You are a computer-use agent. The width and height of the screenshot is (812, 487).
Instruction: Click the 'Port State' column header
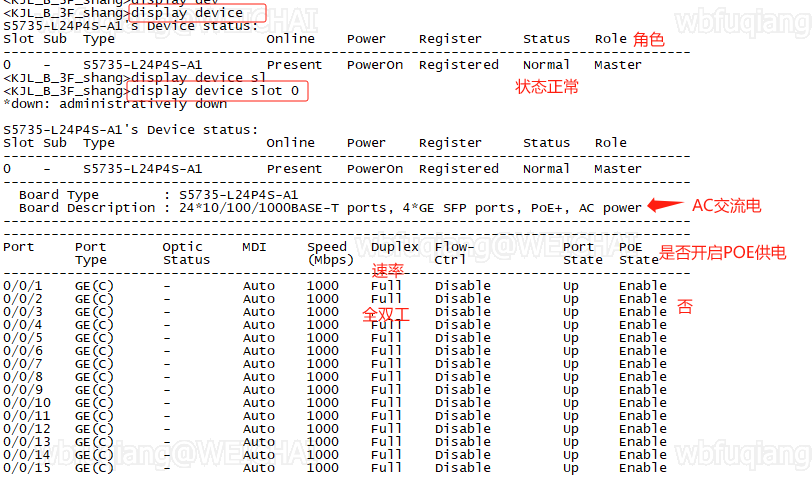(583, 253)
